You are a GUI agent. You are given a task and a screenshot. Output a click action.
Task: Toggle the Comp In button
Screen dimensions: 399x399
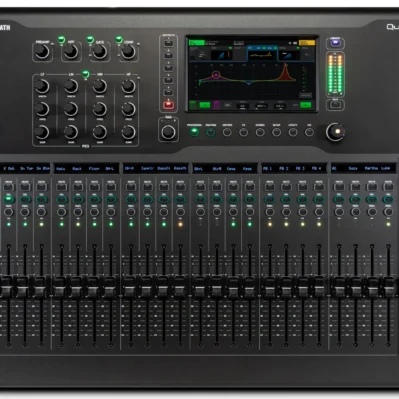pyautogui.click(x=119, y=40)
